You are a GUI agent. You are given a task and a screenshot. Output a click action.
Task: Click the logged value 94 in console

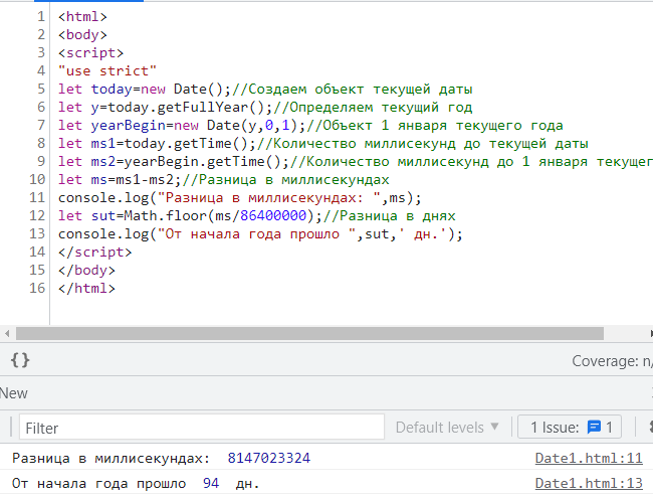point(210,484)
